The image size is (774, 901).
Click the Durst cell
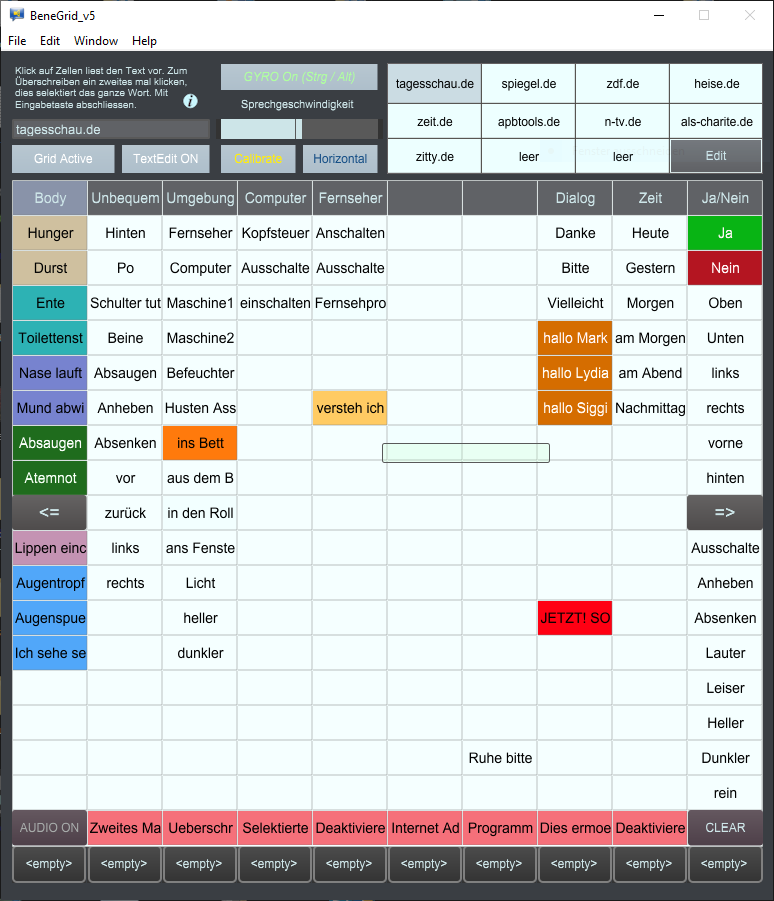pos(50,268)
